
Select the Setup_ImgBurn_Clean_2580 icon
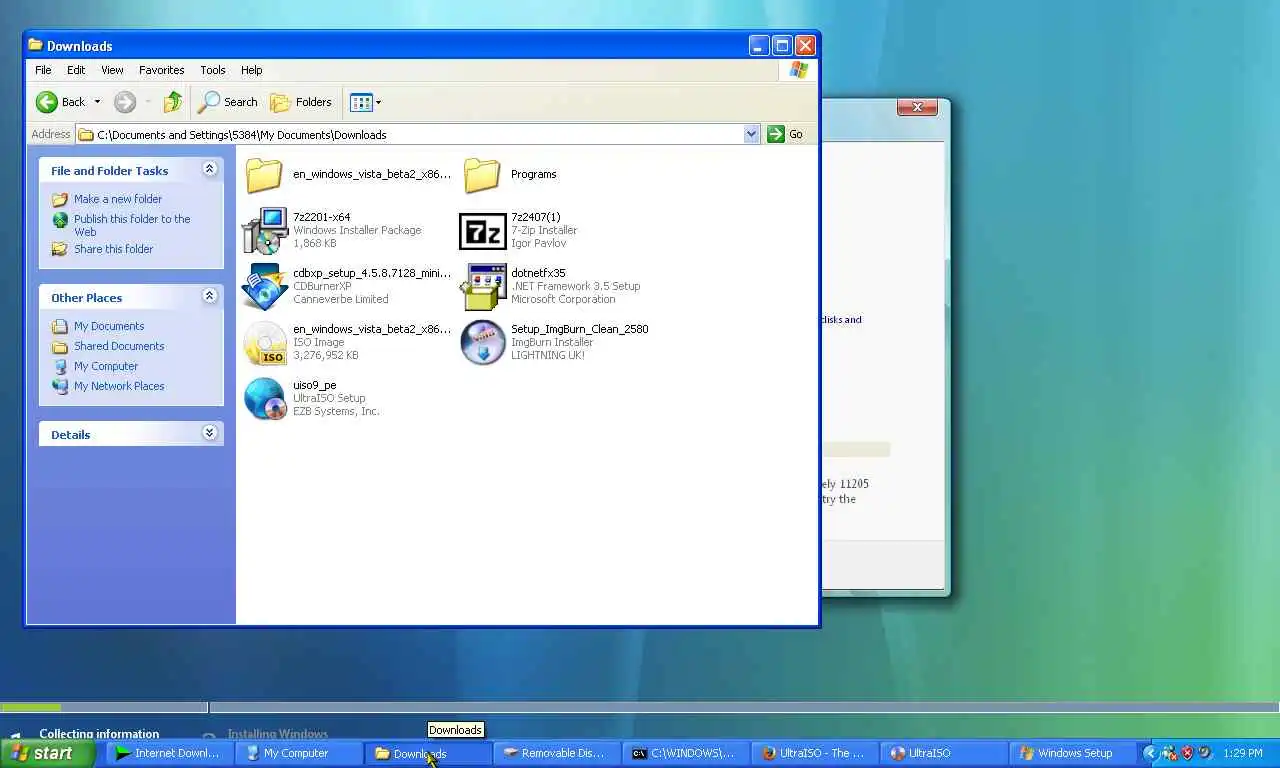pos(482,343)
